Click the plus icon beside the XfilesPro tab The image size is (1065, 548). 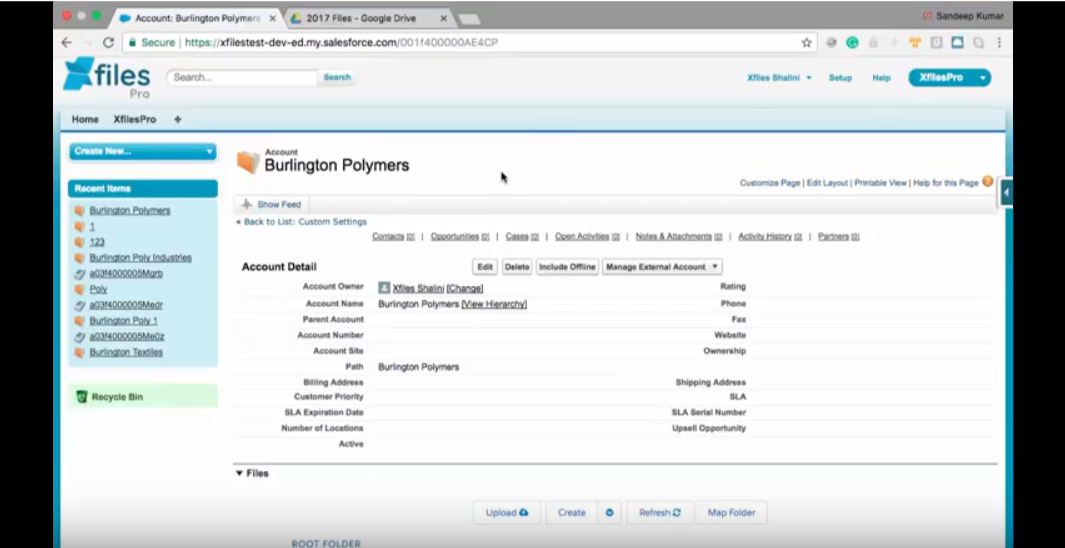pyautogui.click(x=177, y=119)
